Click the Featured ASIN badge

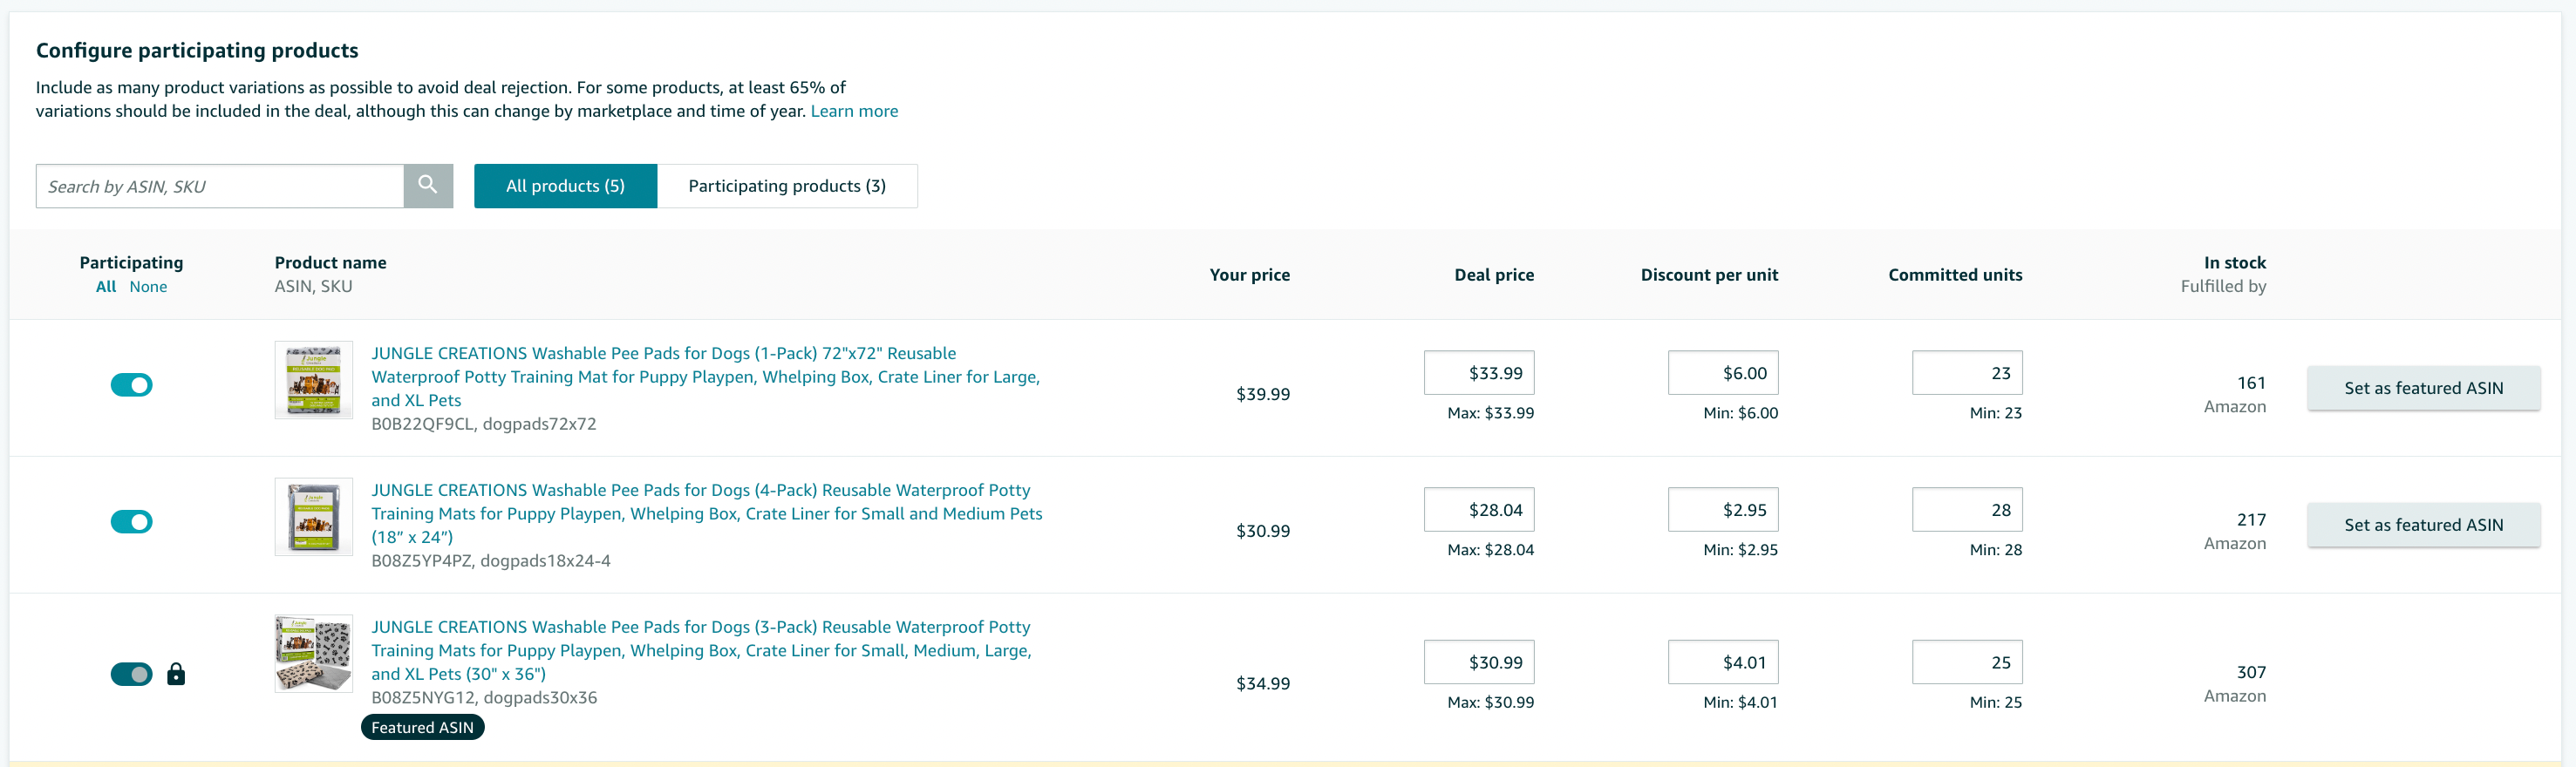[x=422, y=728]
